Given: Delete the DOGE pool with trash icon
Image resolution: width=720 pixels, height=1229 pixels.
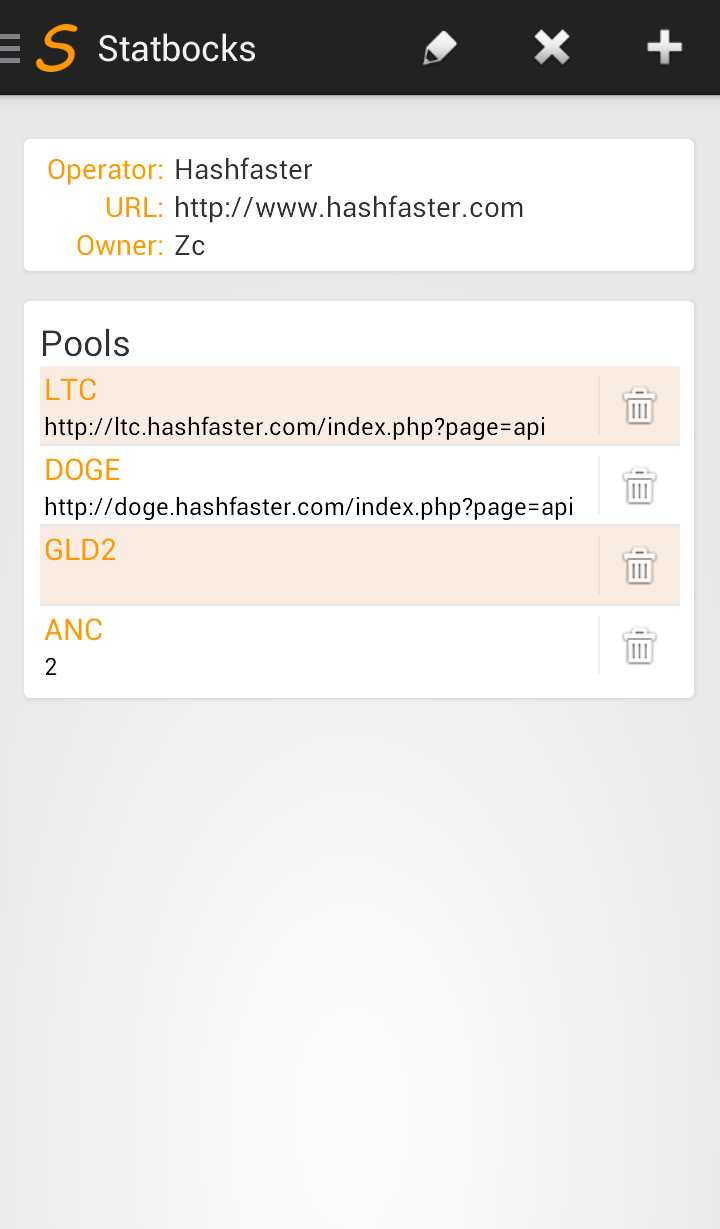Looking at the screenshot, I should point(639,486).
